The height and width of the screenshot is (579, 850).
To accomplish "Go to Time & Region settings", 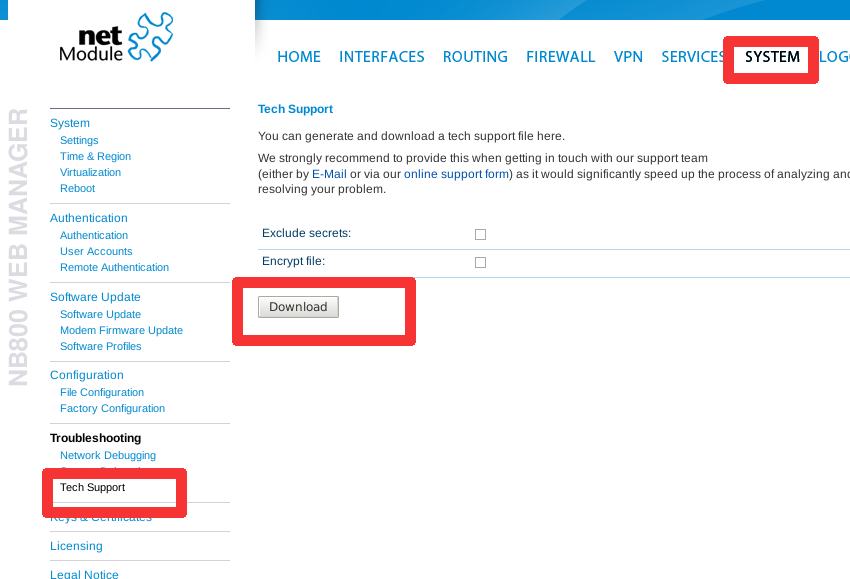I will 95,156.
